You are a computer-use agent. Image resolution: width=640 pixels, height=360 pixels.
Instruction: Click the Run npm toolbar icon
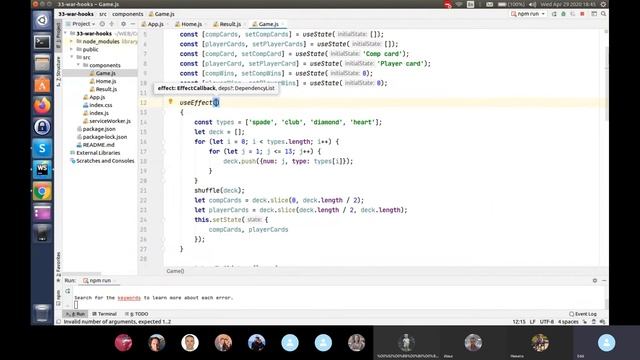click(x=554, y=14)
